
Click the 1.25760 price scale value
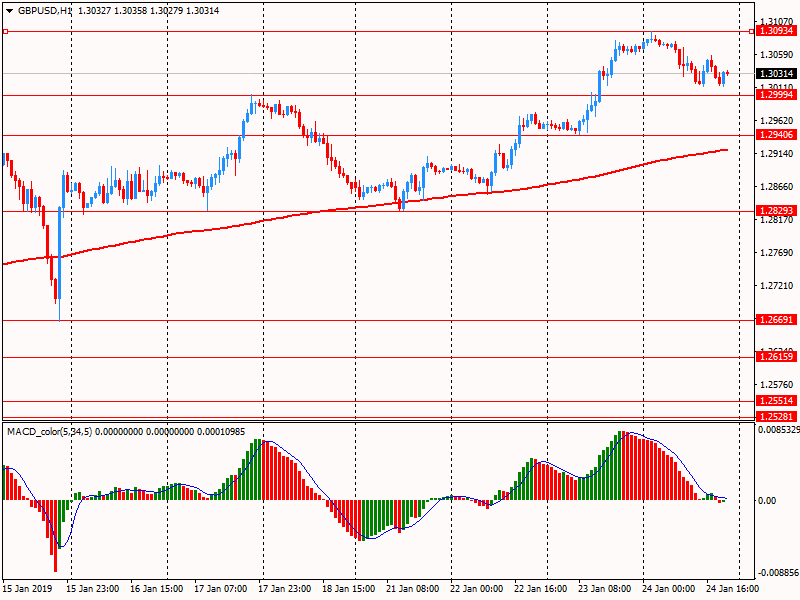coord(777,385)
